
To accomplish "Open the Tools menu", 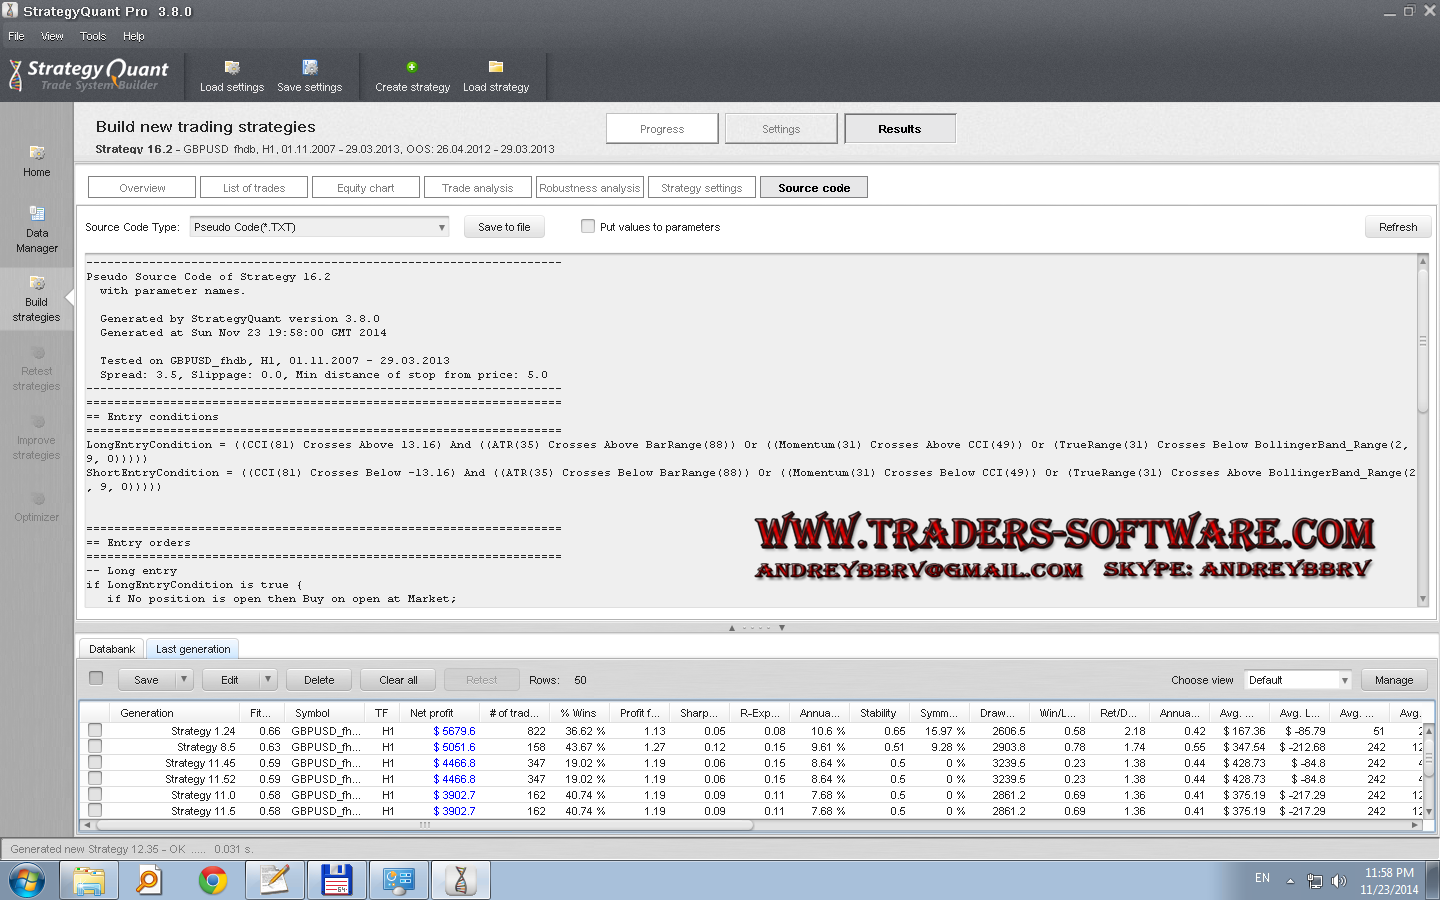I will [93, 36].
